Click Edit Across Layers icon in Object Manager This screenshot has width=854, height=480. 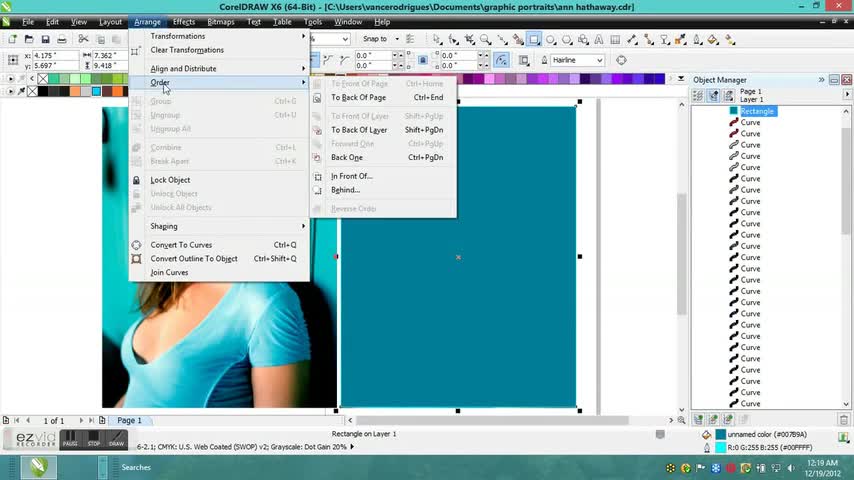click(714, 96)
